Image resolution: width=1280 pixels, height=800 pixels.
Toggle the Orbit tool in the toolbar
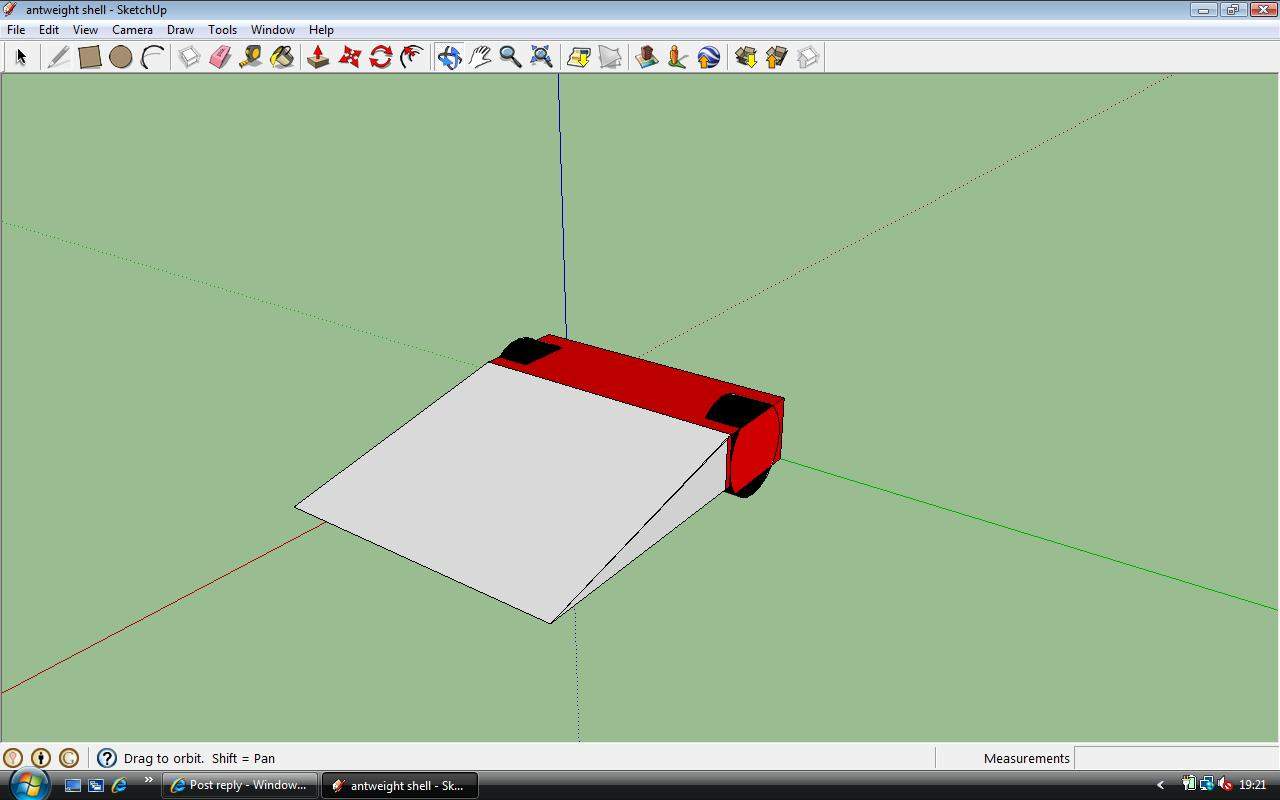pos(449,57)
